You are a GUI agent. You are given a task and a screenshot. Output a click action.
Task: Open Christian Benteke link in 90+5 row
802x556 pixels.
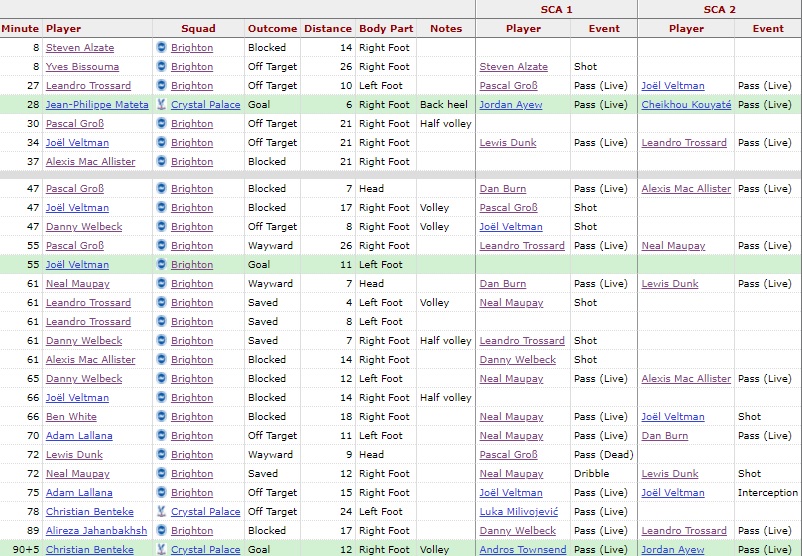coord(90,549)
